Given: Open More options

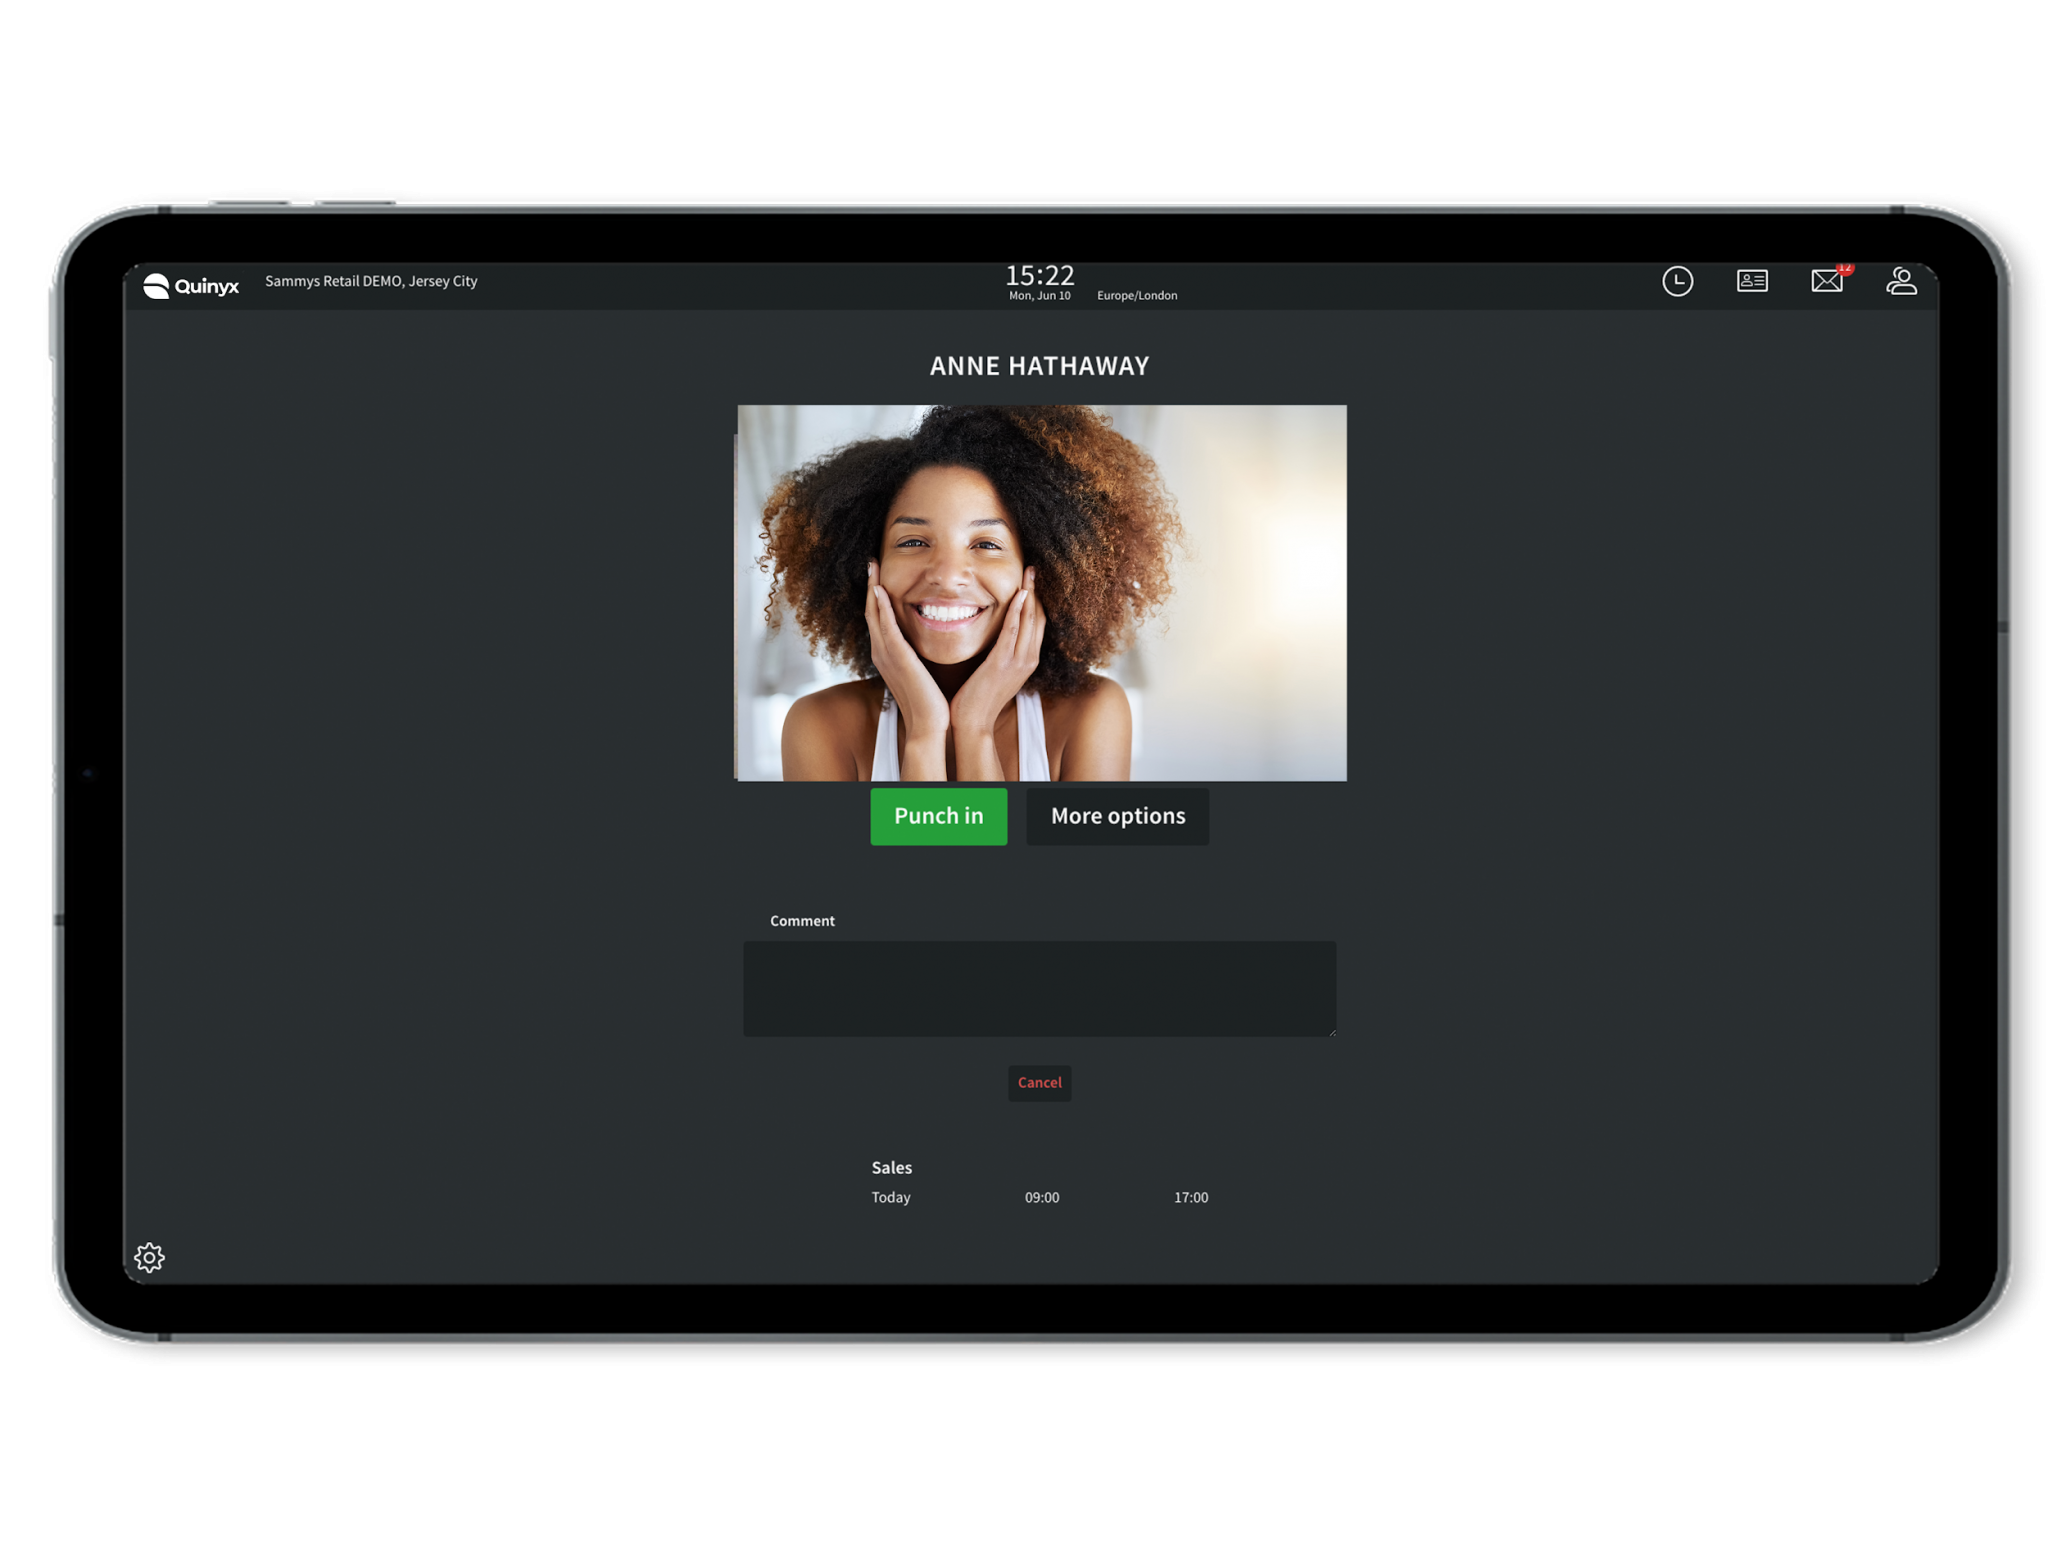Looking at the screenshot, I should tap(1117, 816).
